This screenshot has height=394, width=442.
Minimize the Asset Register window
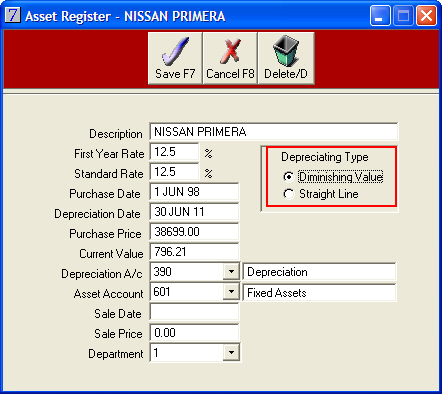tap(380, 16)
